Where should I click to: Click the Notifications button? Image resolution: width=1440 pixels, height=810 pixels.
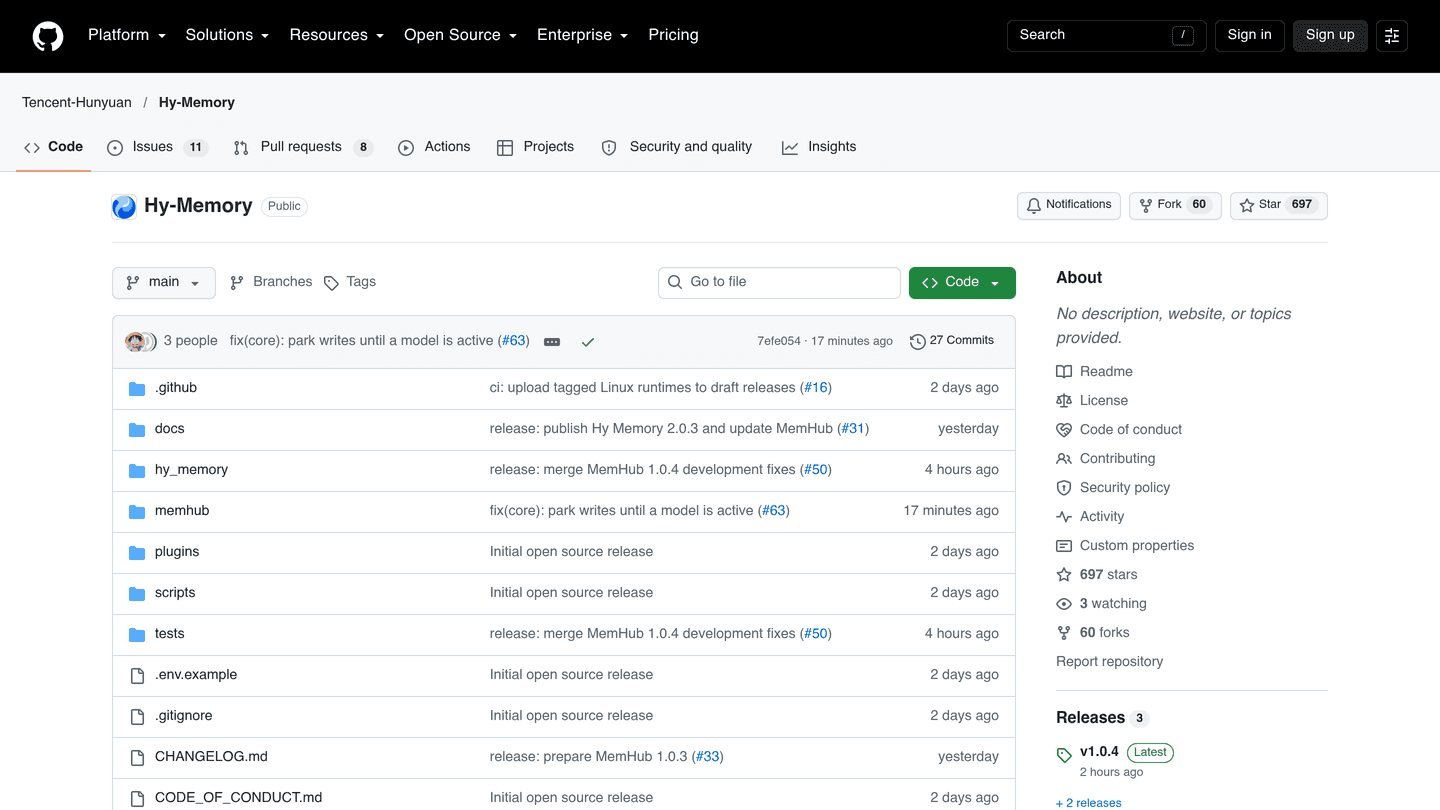coord(1069,206)
